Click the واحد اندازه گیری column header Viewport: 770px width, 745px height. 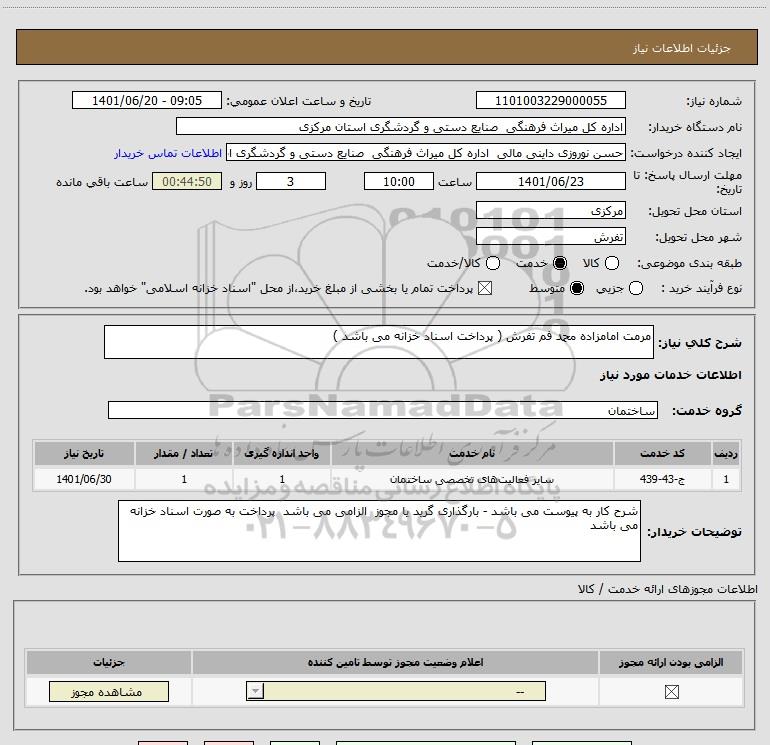(281, 453)
